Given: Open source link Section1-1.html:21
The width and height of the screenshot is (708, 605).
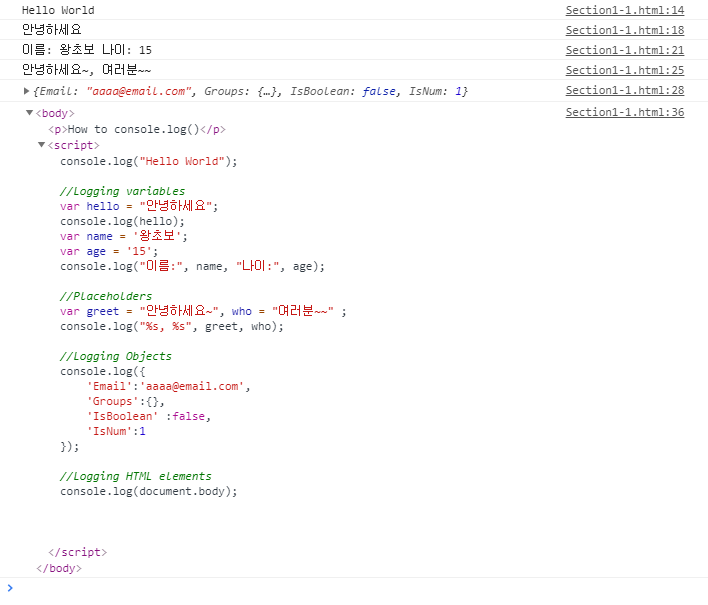Looking at the screenshot, I should [624, 50].
